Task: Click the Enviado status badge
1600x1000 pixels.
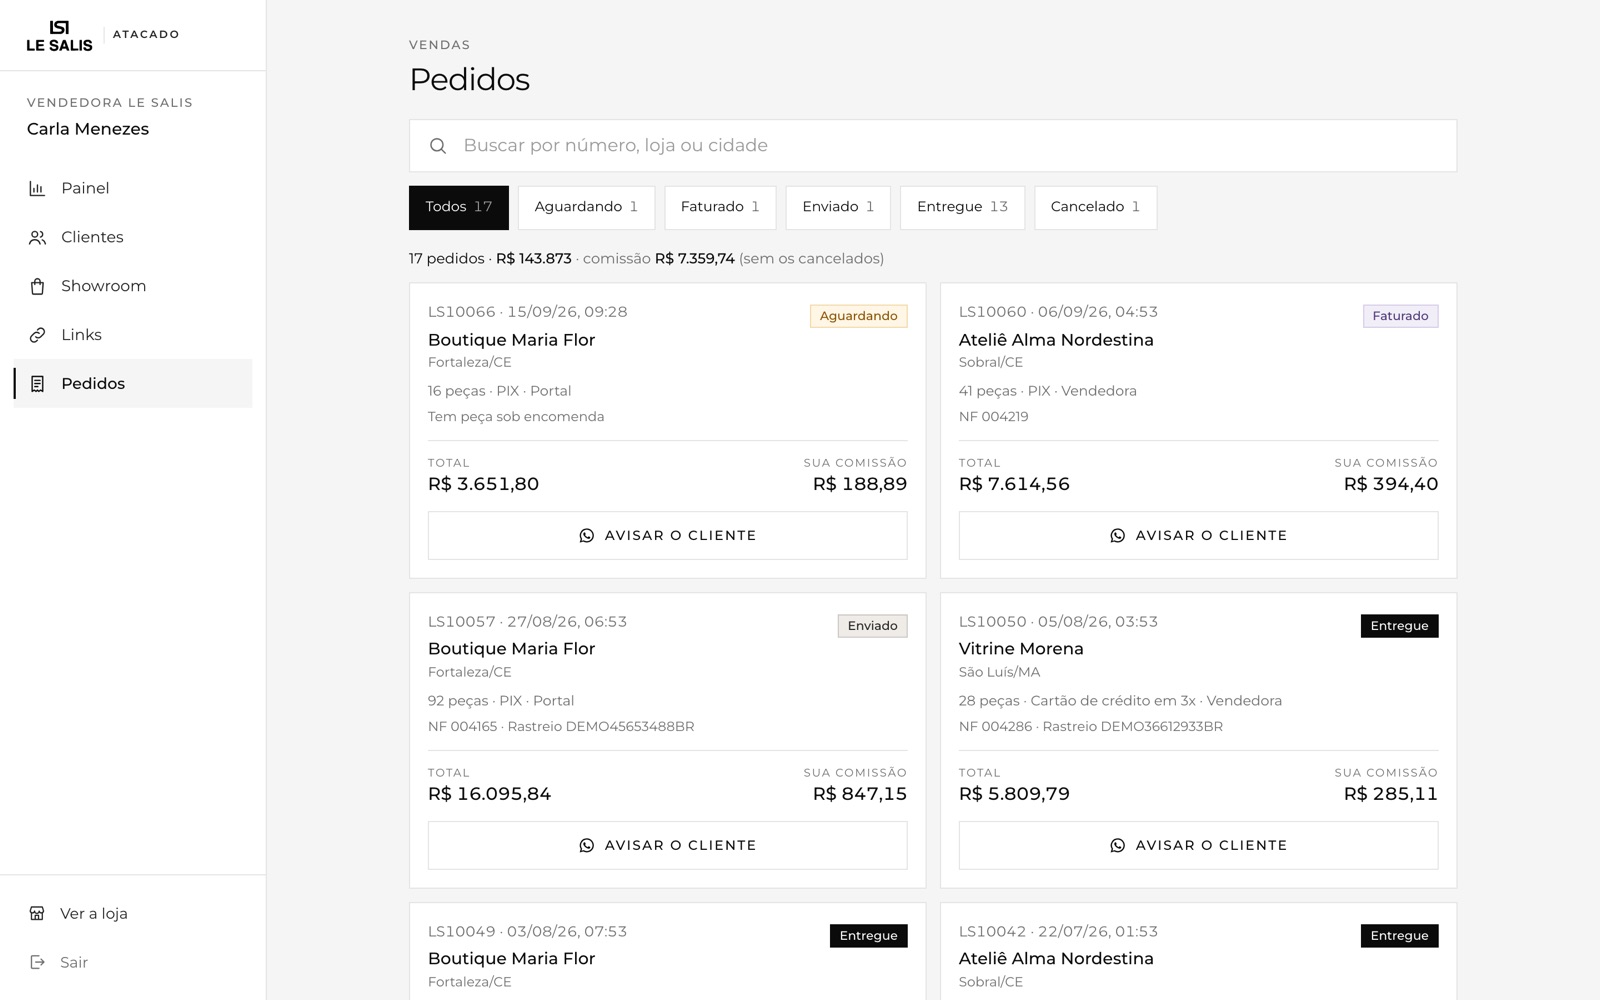Action: pyautogui.click(x=872, y=626)
